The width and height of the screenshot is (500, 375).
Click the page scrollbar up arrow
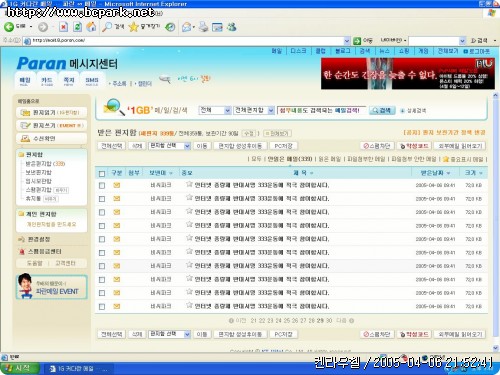click(x=495, y=96)
